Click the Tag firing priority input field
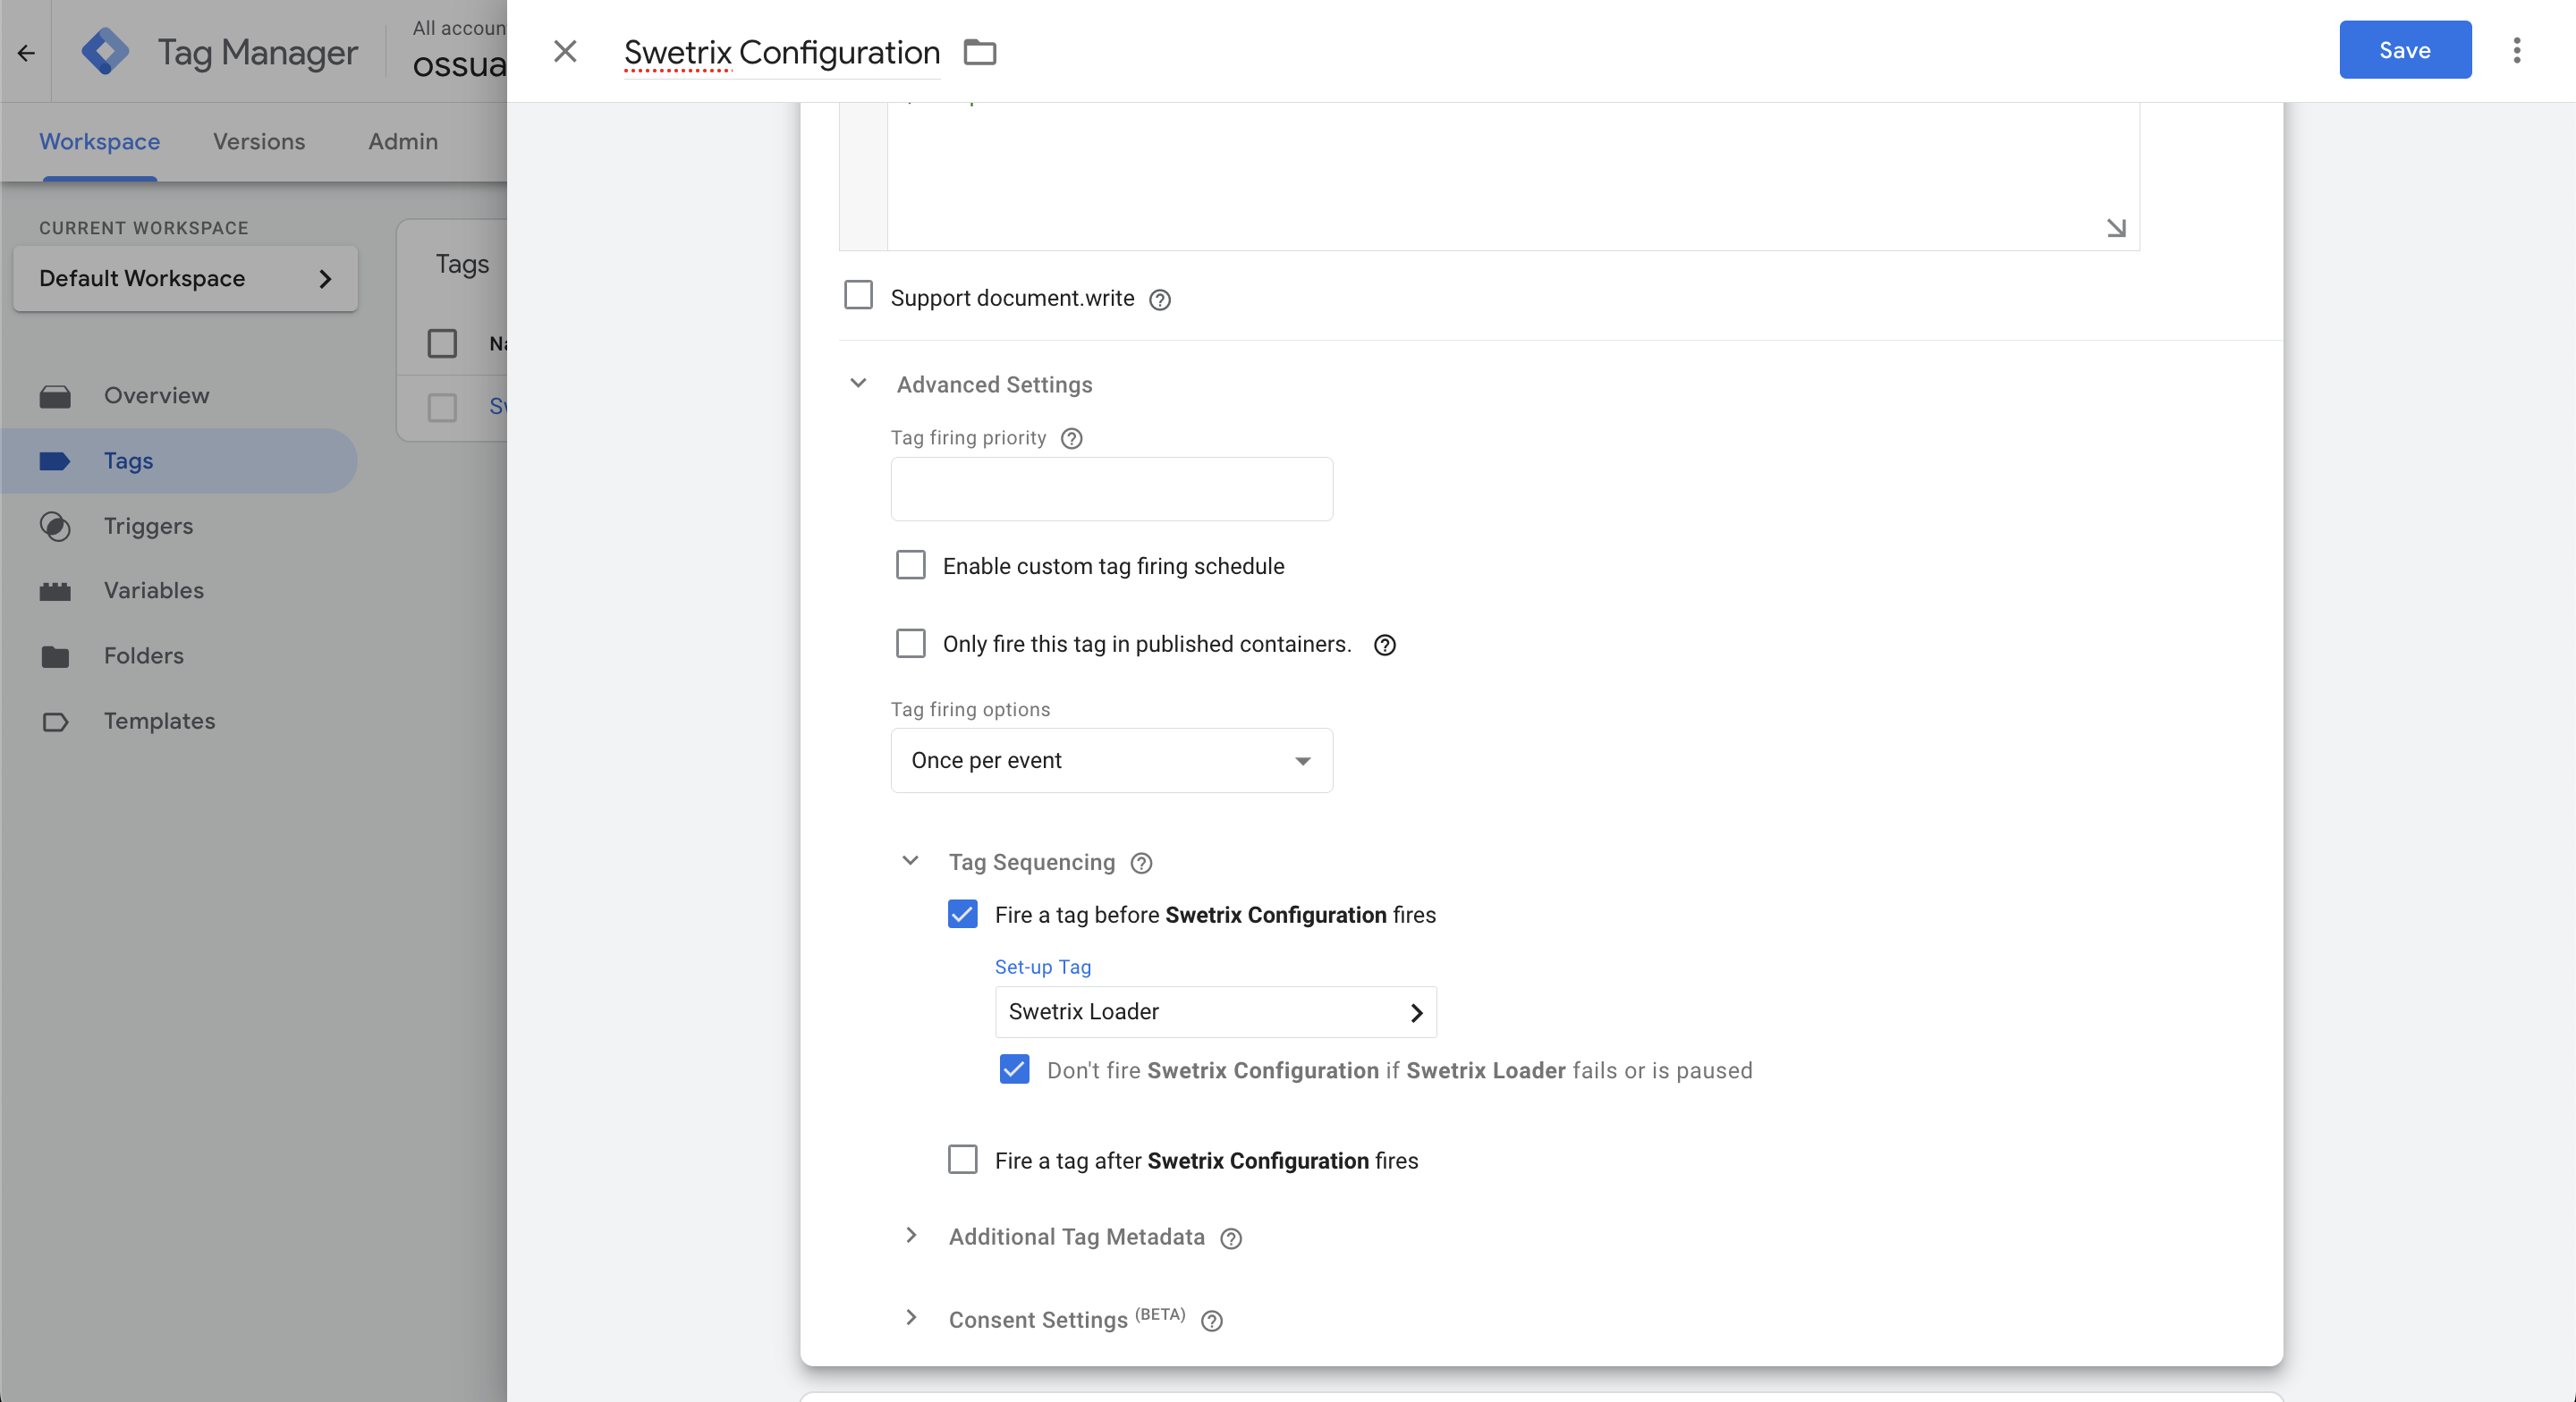2576x1402 pixels. pyautogui.click(x=1112, y=488)
